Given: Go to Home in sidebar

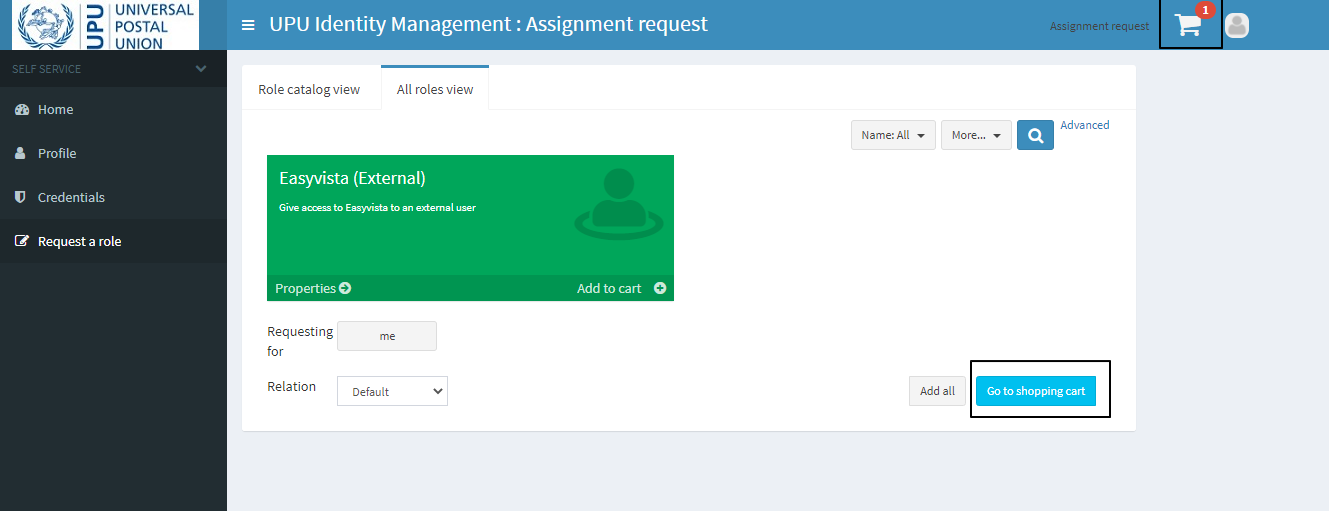Looking at the screenshot, I should click(x=113, y=109).
